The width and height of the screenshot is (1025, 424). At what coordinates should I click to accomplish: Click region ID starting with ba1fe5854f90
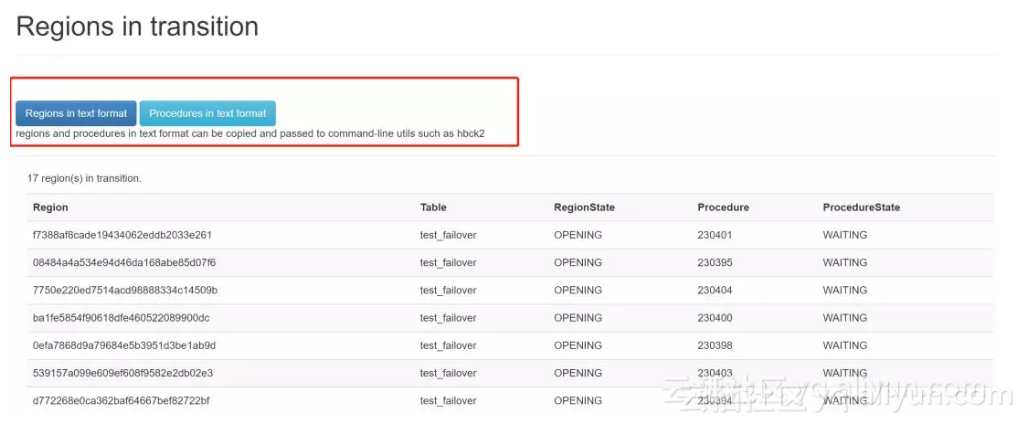[x=121, y=318]
